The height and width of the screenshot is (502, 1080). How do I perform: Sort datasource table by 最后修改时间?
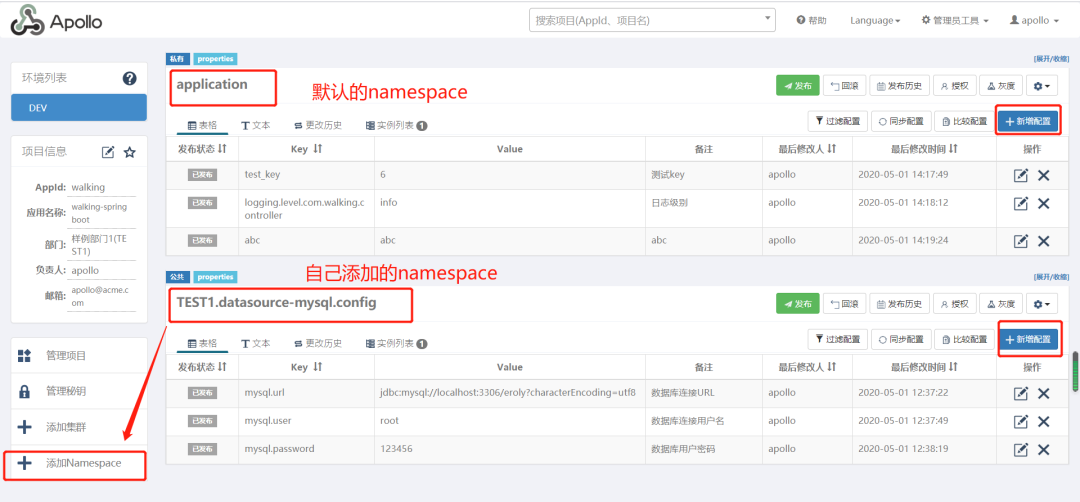953,367
